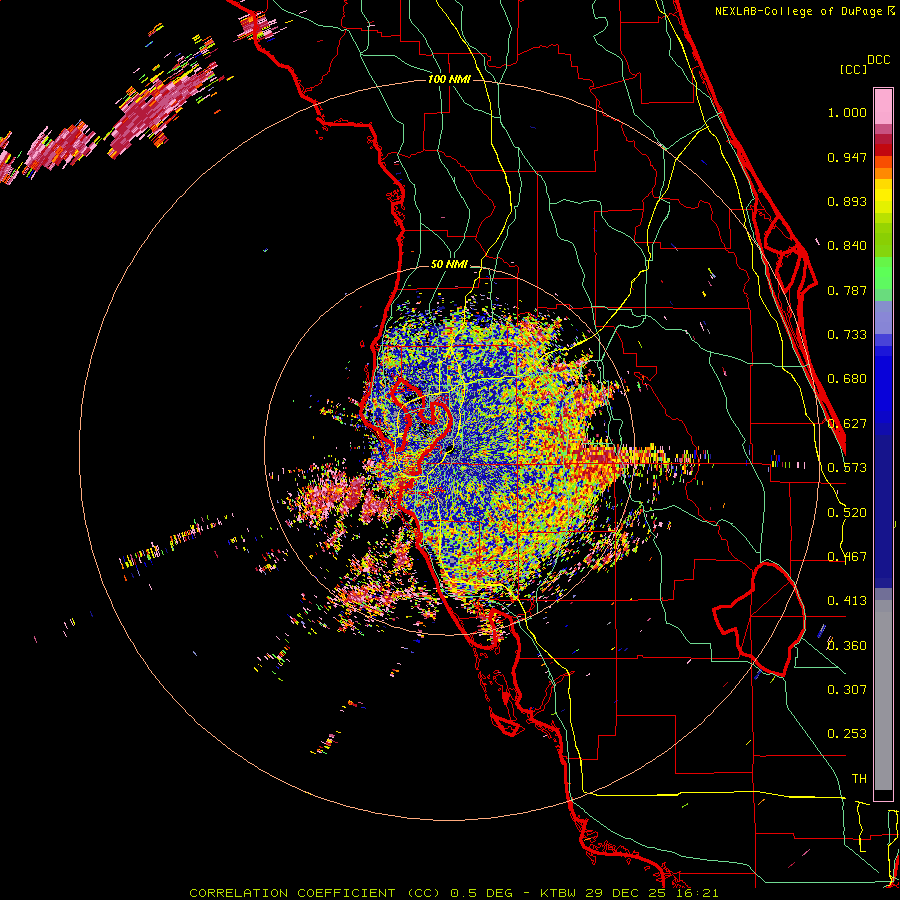Screen dimensions: 900x900
Task: Click the 0.307 legend value
Action: pos(847,690)
